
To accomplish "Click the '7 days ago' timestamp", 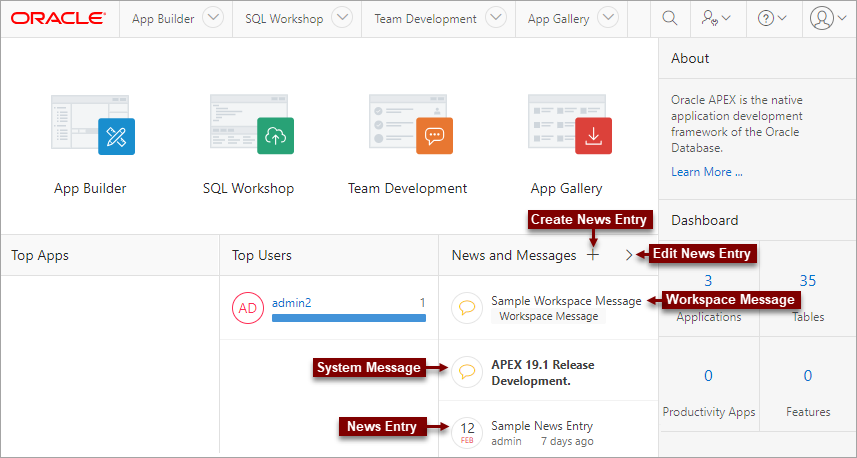I will [567, 441].
